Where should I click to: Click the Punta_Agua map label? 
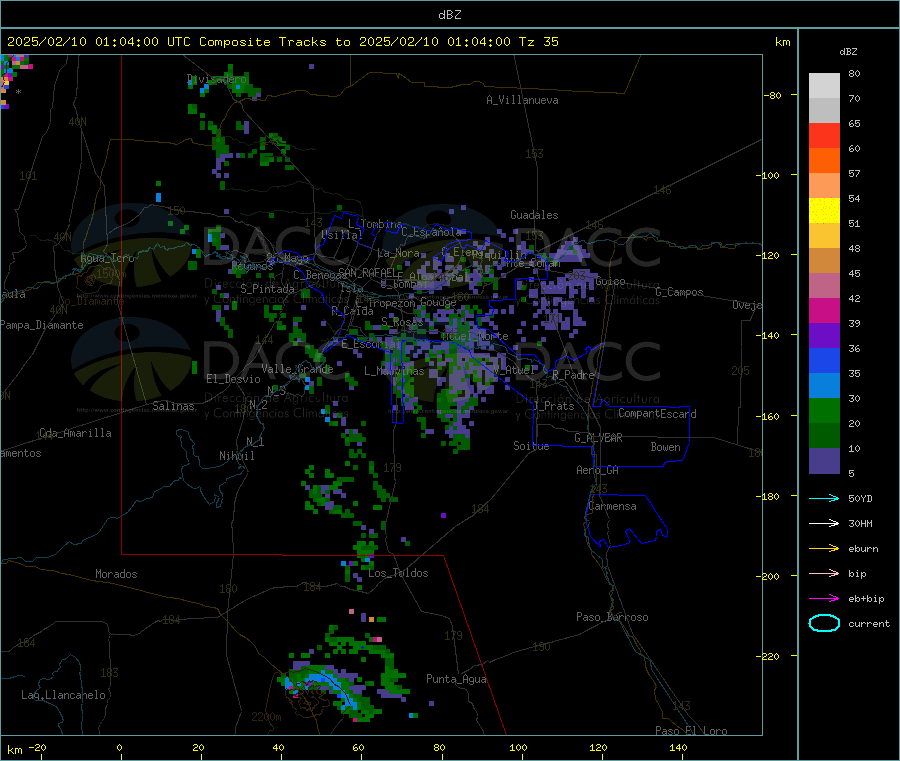(x=456, y=679)
